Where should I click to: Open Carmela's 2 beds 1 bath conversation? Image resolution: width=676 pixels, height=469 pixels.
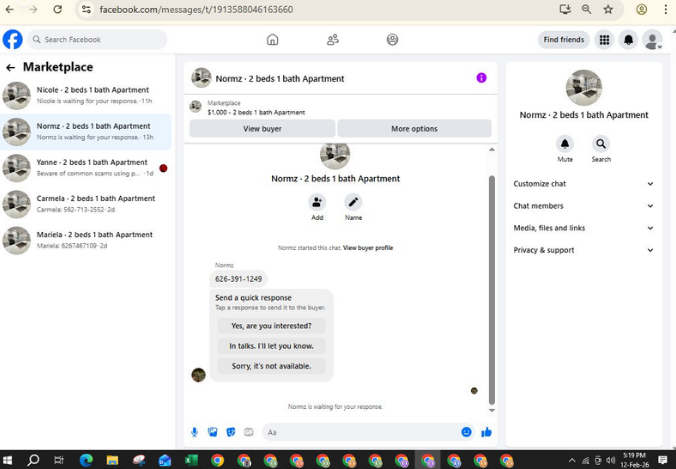pyautogui.click(x=86, y=204)
